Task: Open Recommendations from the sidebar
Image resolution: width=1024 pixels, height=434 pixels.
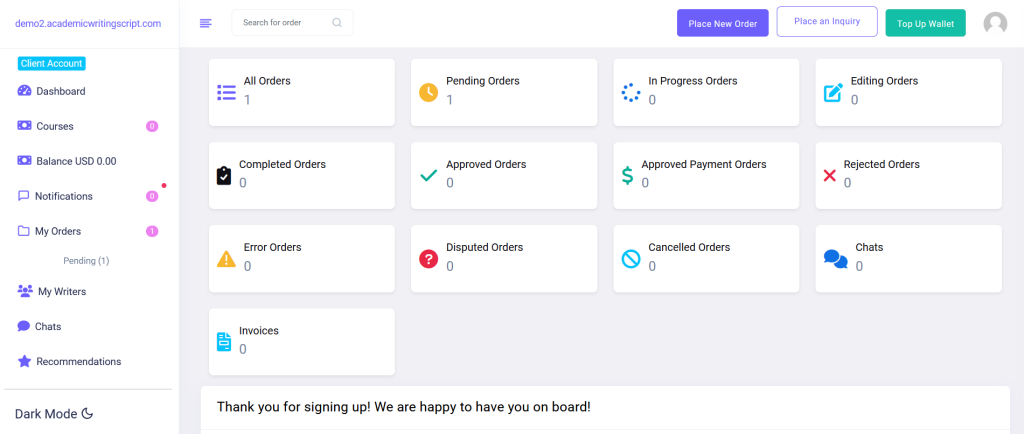Action: [x=78, y=361]
